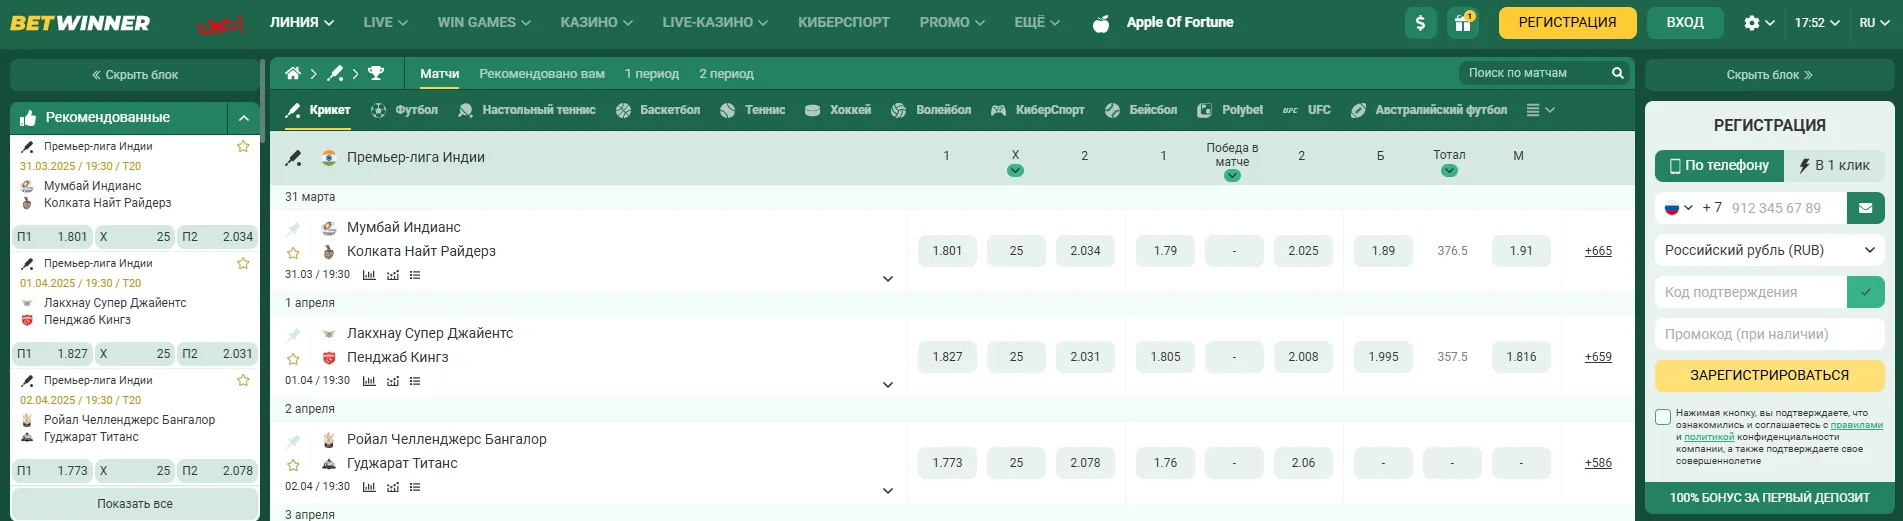The height and width of the screenshot is (521, 1903).
Task: Select odds 1.801 for Мумбай Индианс
Action: click(x=947, y=251)
